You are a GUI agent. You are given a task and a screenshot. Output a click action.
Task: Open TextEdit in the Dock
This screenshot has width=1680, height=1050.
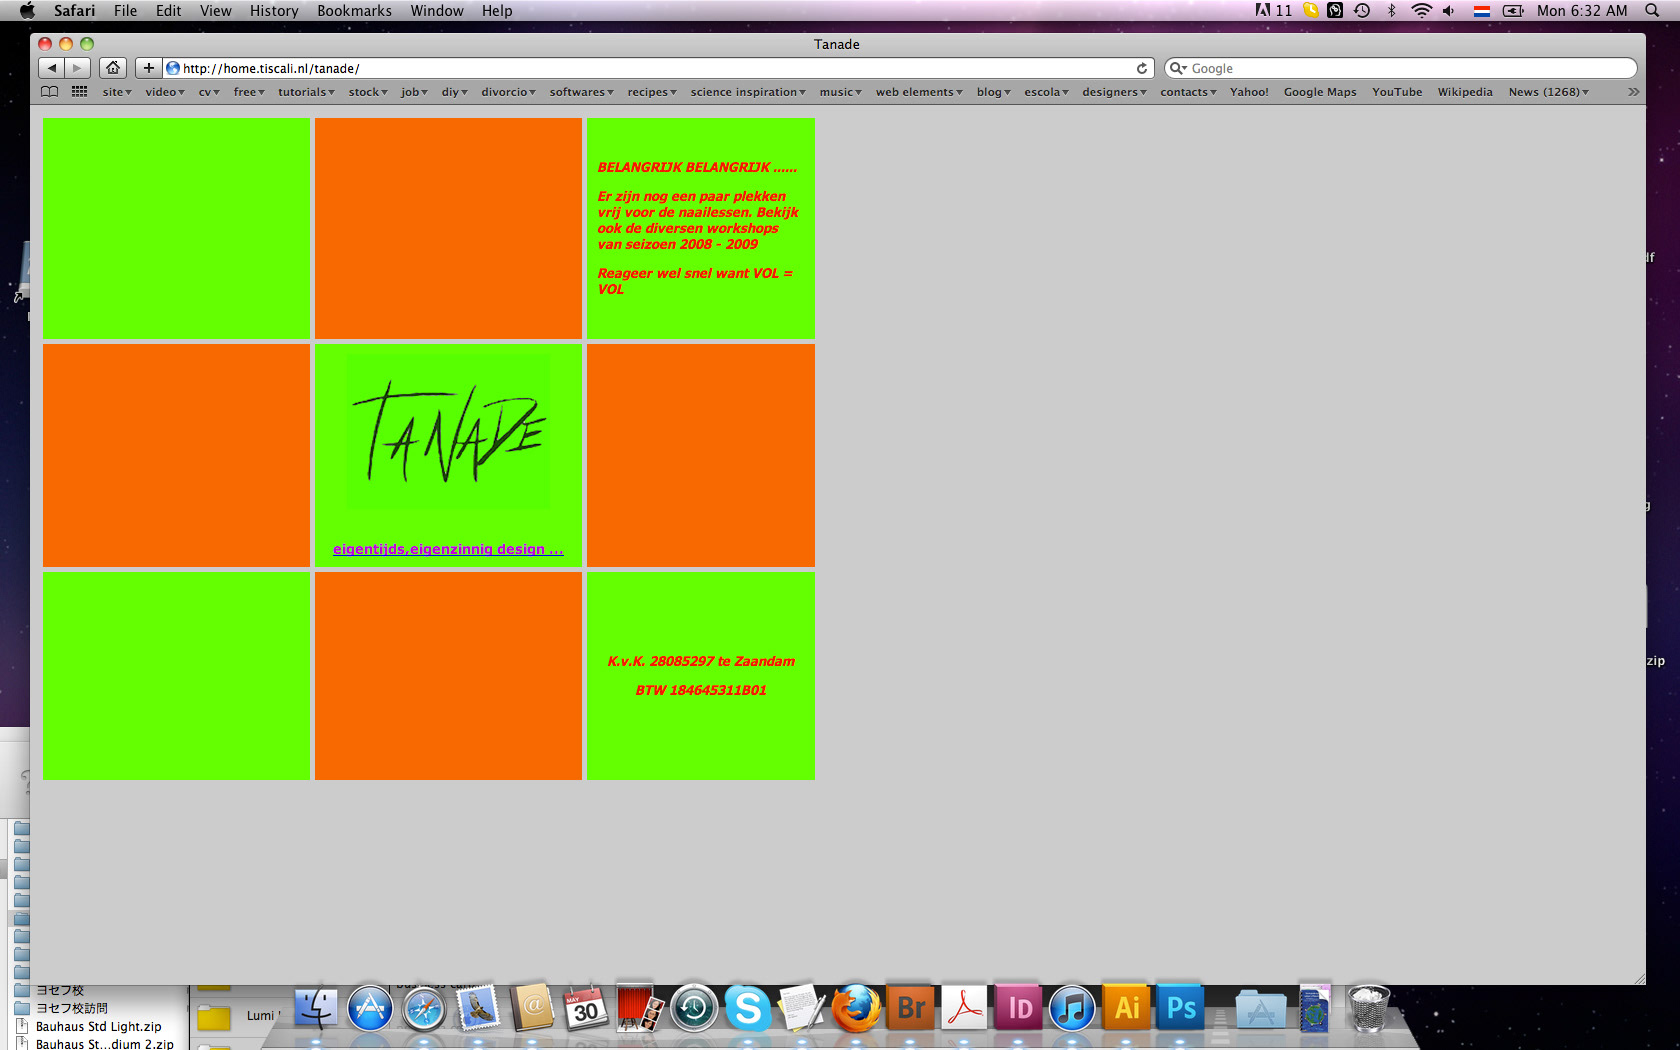pos(802,1008)
